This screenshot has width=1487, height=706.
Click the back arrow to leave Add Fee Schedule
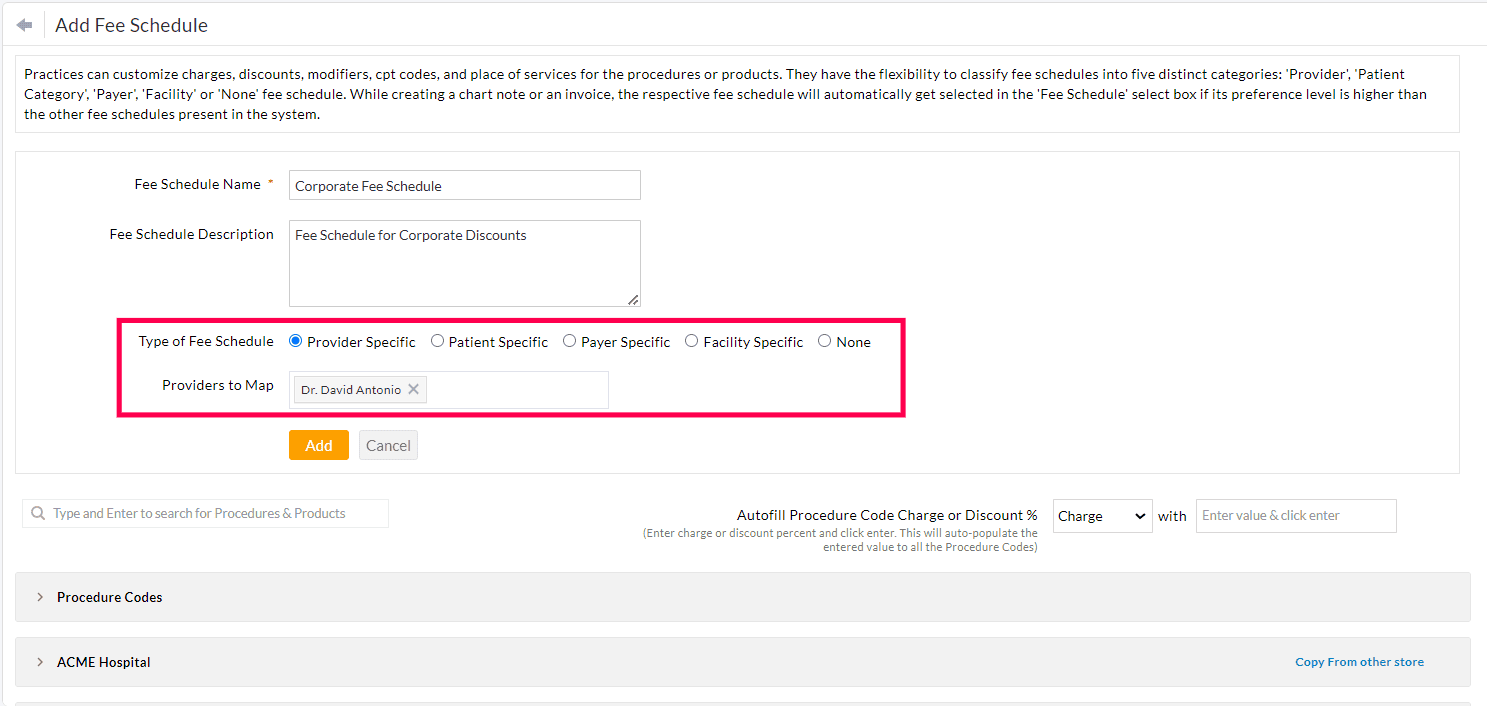pos(24,23)
